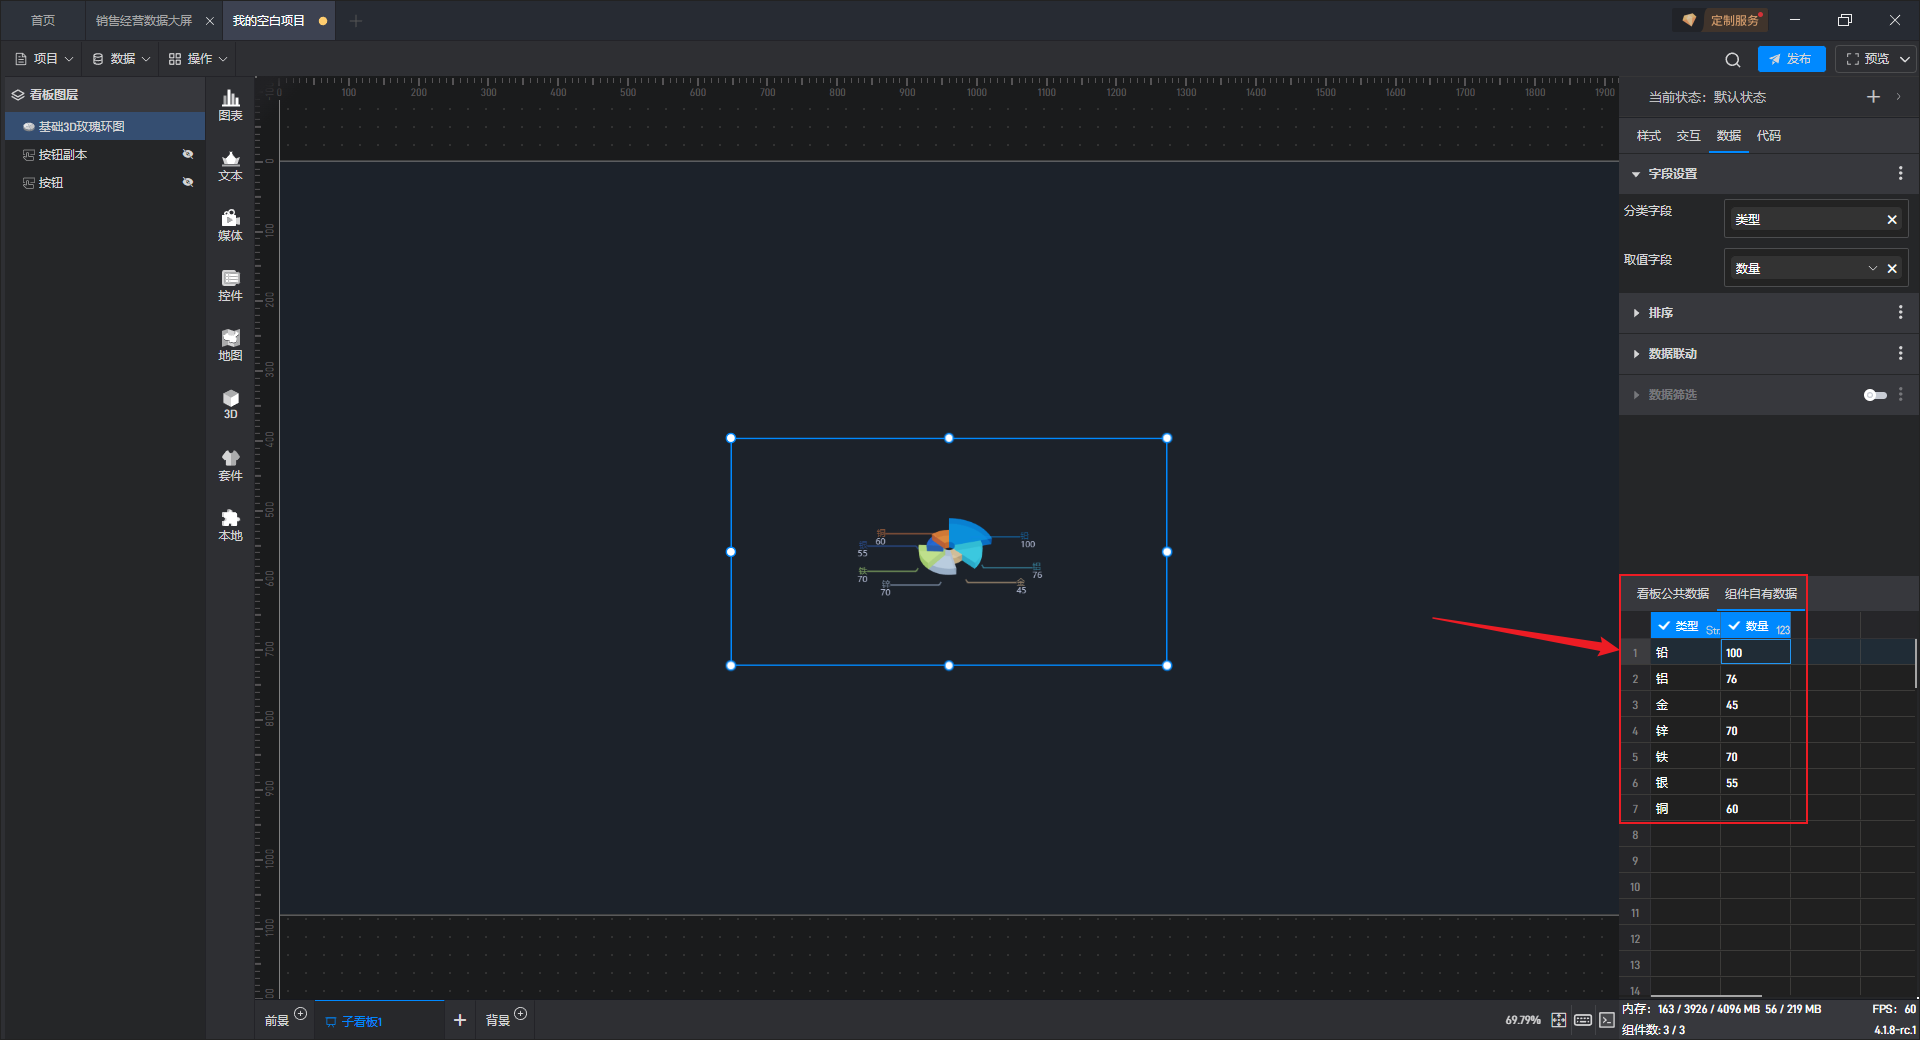1920x1040 pixels.
Task: Open the 控件 controls components panel
Action: tap(230, 285)
